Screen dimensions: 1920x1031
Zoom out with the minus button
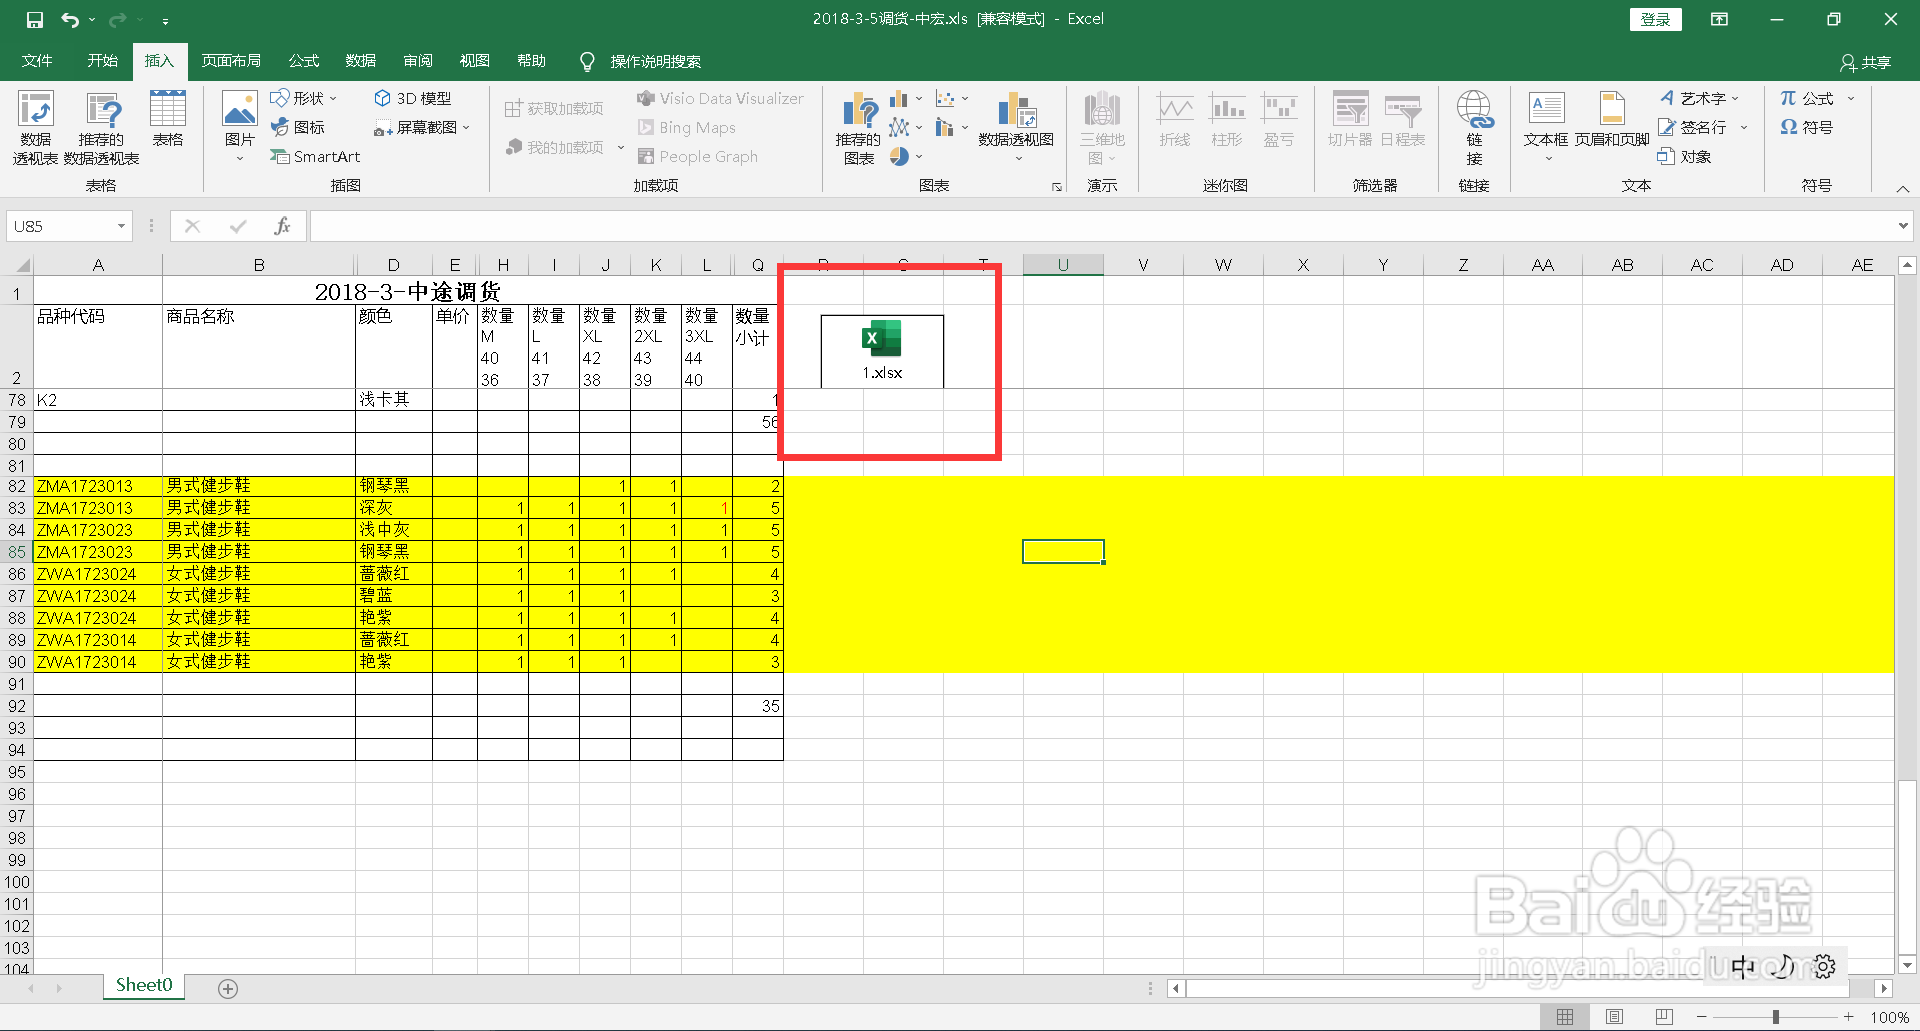(1701, 1017)
